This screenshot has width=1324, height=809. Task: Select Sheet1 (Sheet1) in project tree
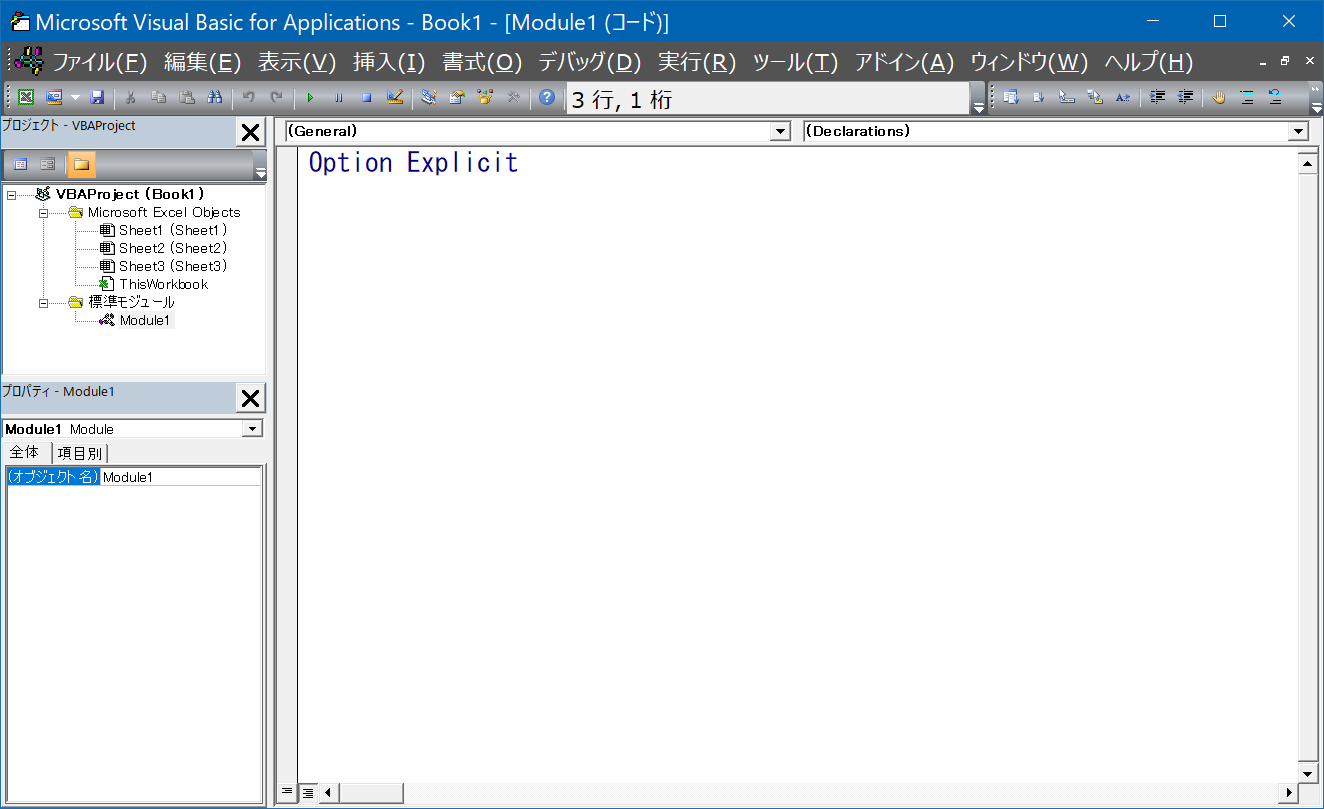point(172,230)
